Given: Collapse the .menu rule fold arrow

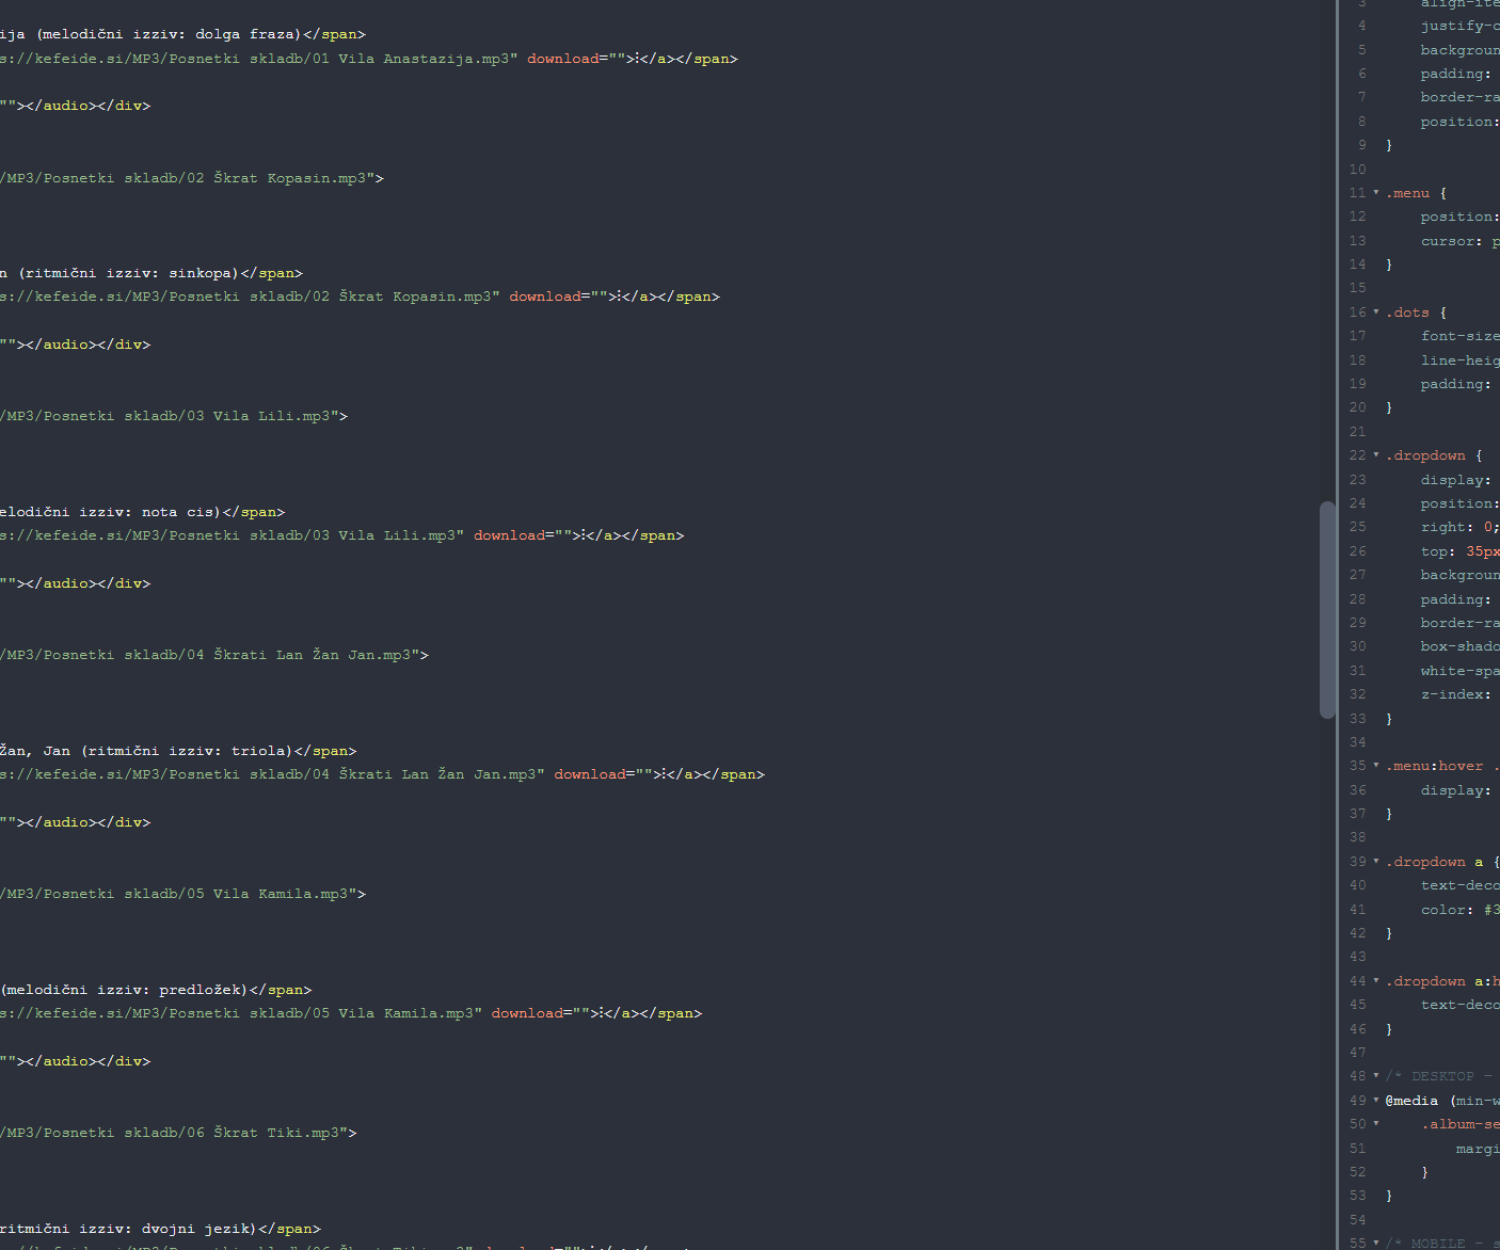Looking at the screenshot, I should click(x=1376, y=193).
